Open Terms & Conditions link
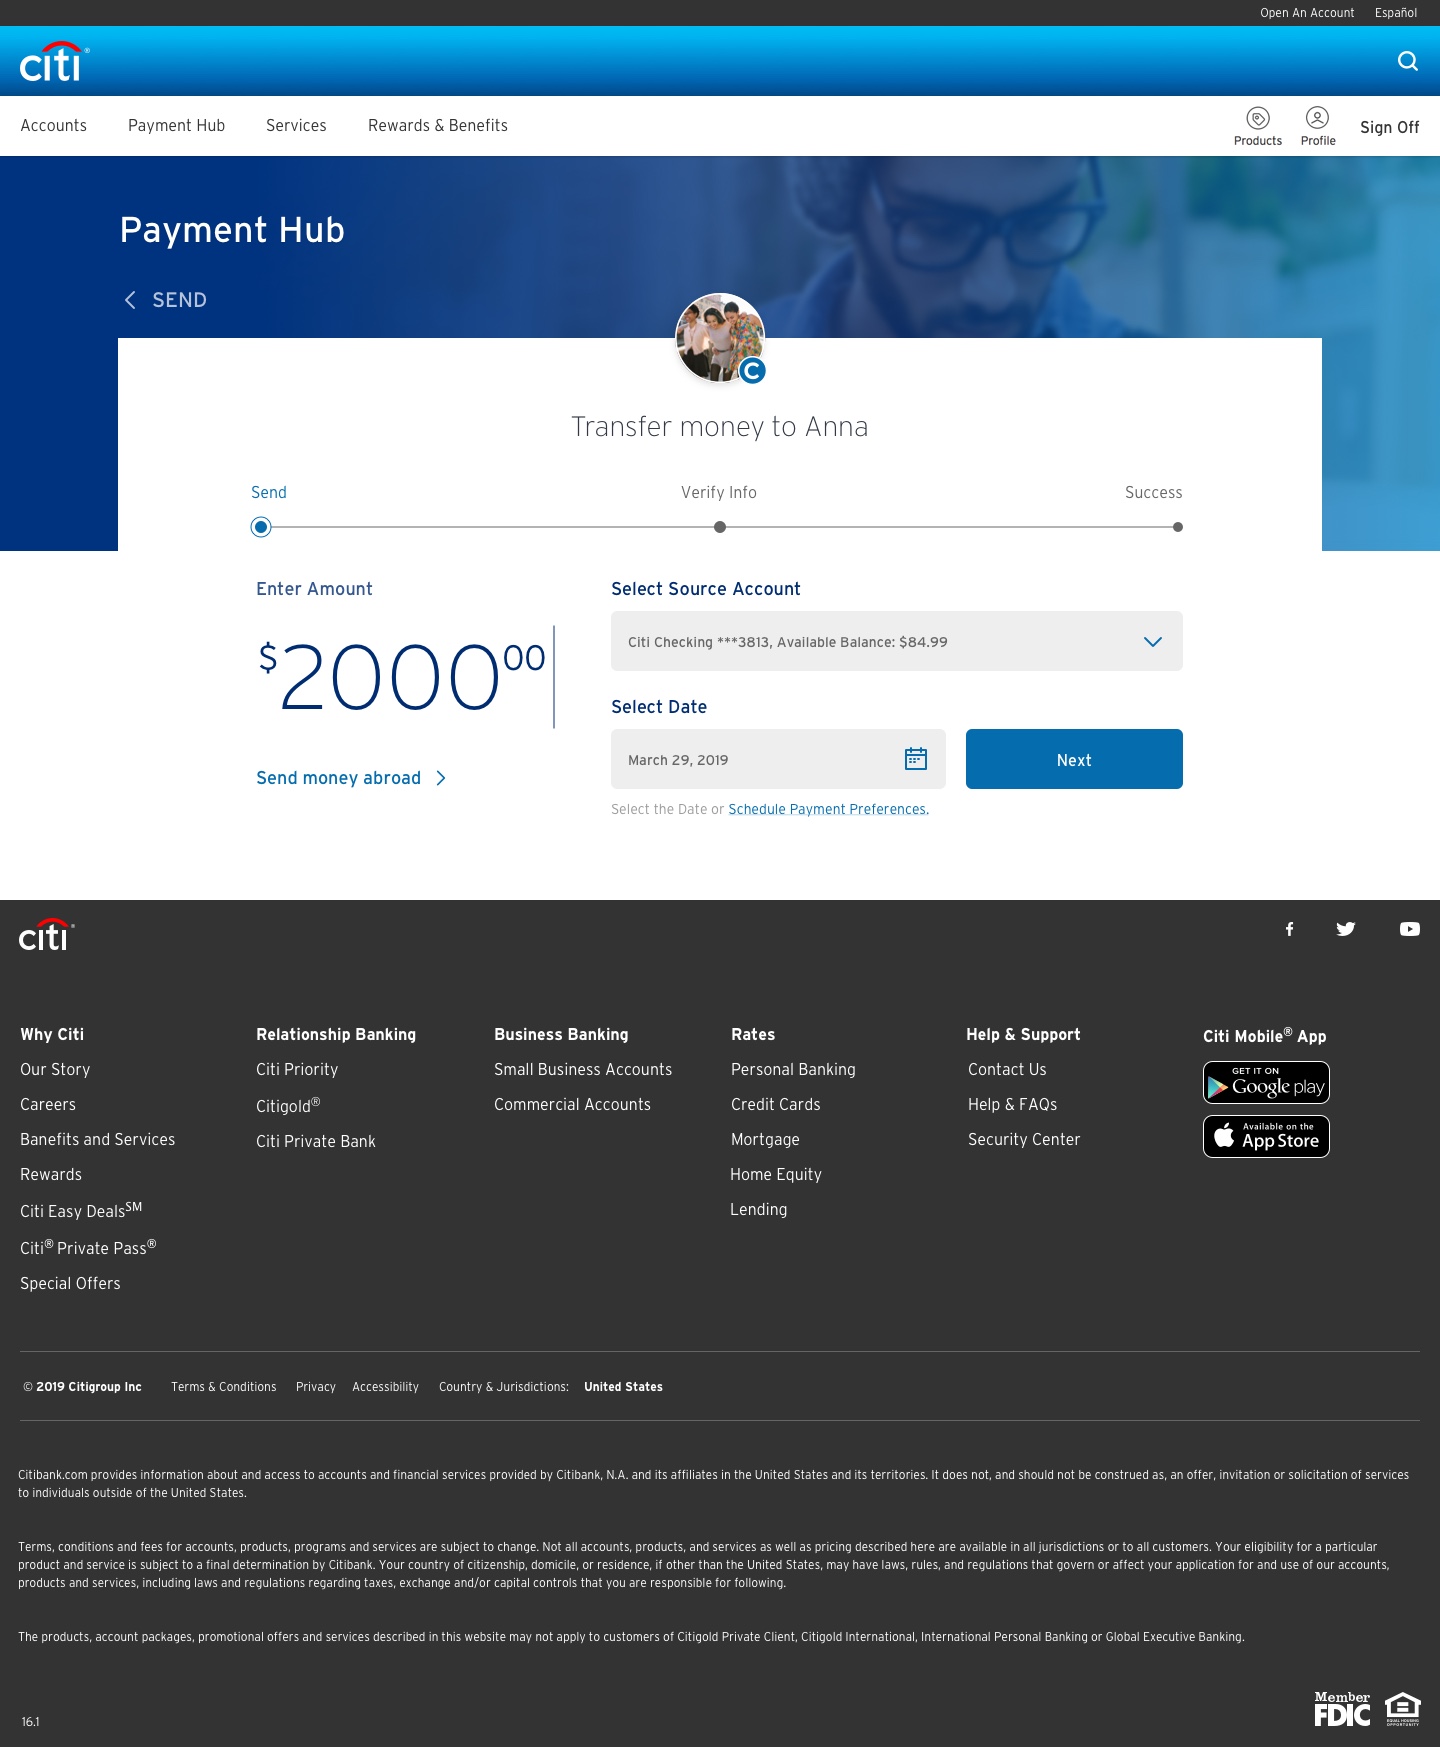The image size is (1440, 1747). coord(224,1386)
